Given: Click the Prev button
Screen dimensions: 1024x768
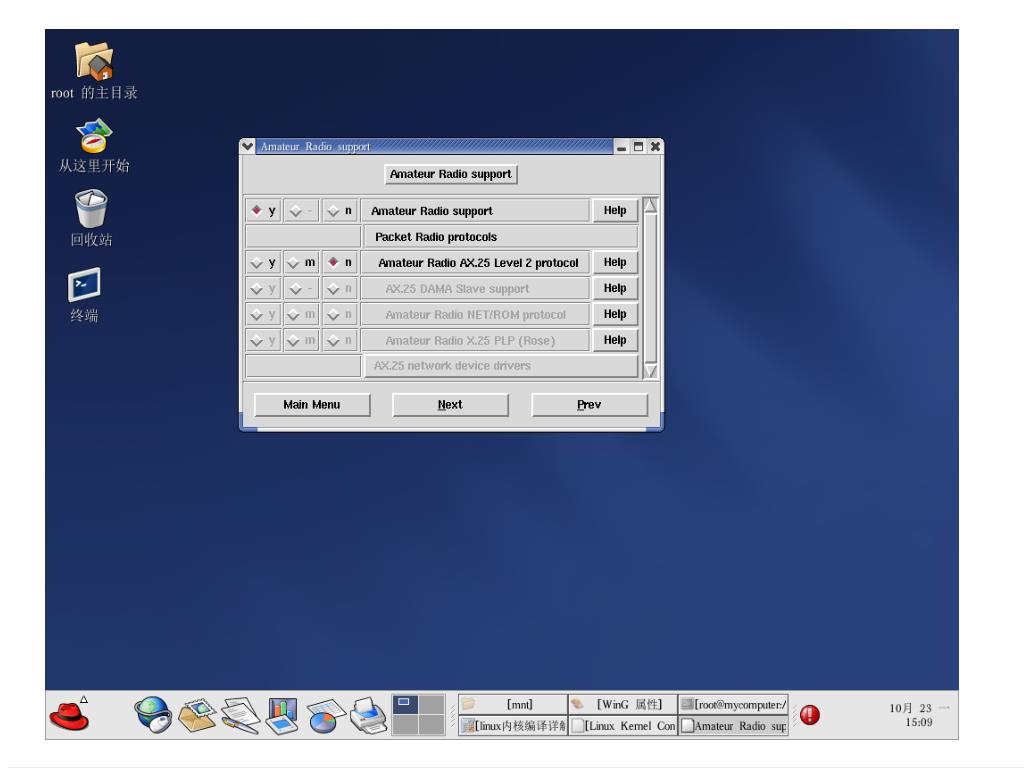Looking at the screenshot, I should pyautogui.click(x=590, y=405).
